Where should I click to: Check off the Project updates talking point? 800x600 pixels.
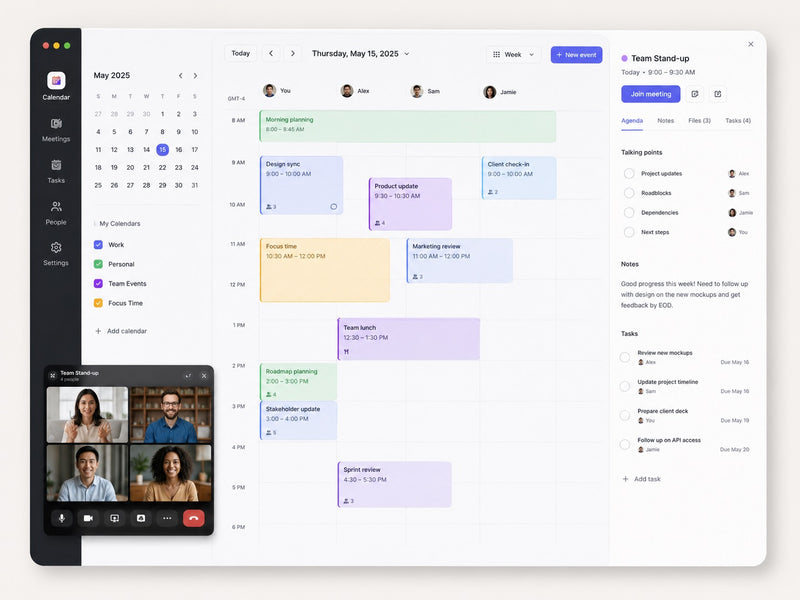[x=629, y=173]
